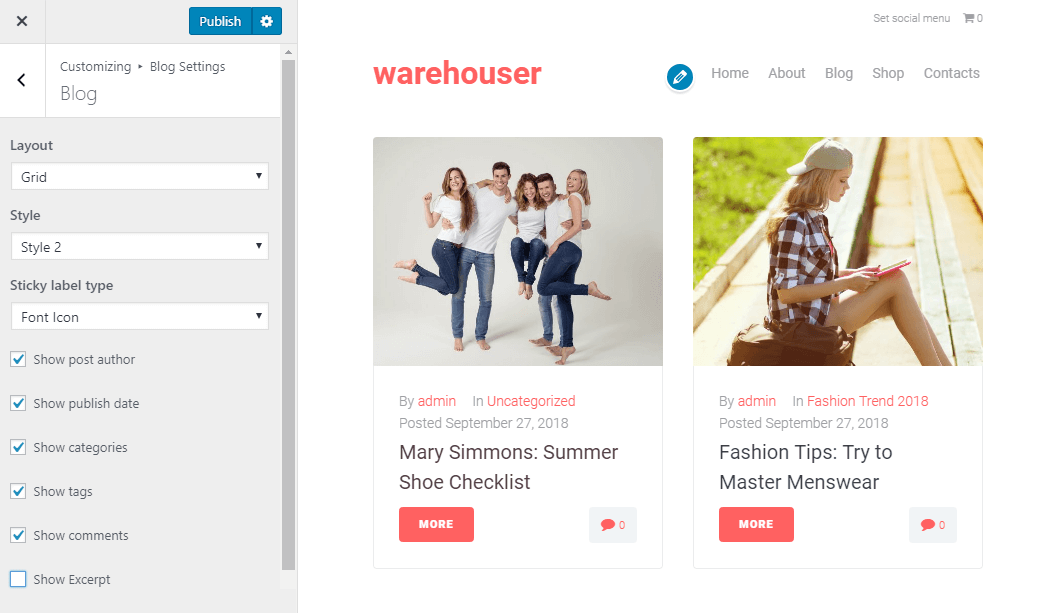Toggle the Show tags checkbox

18,491
